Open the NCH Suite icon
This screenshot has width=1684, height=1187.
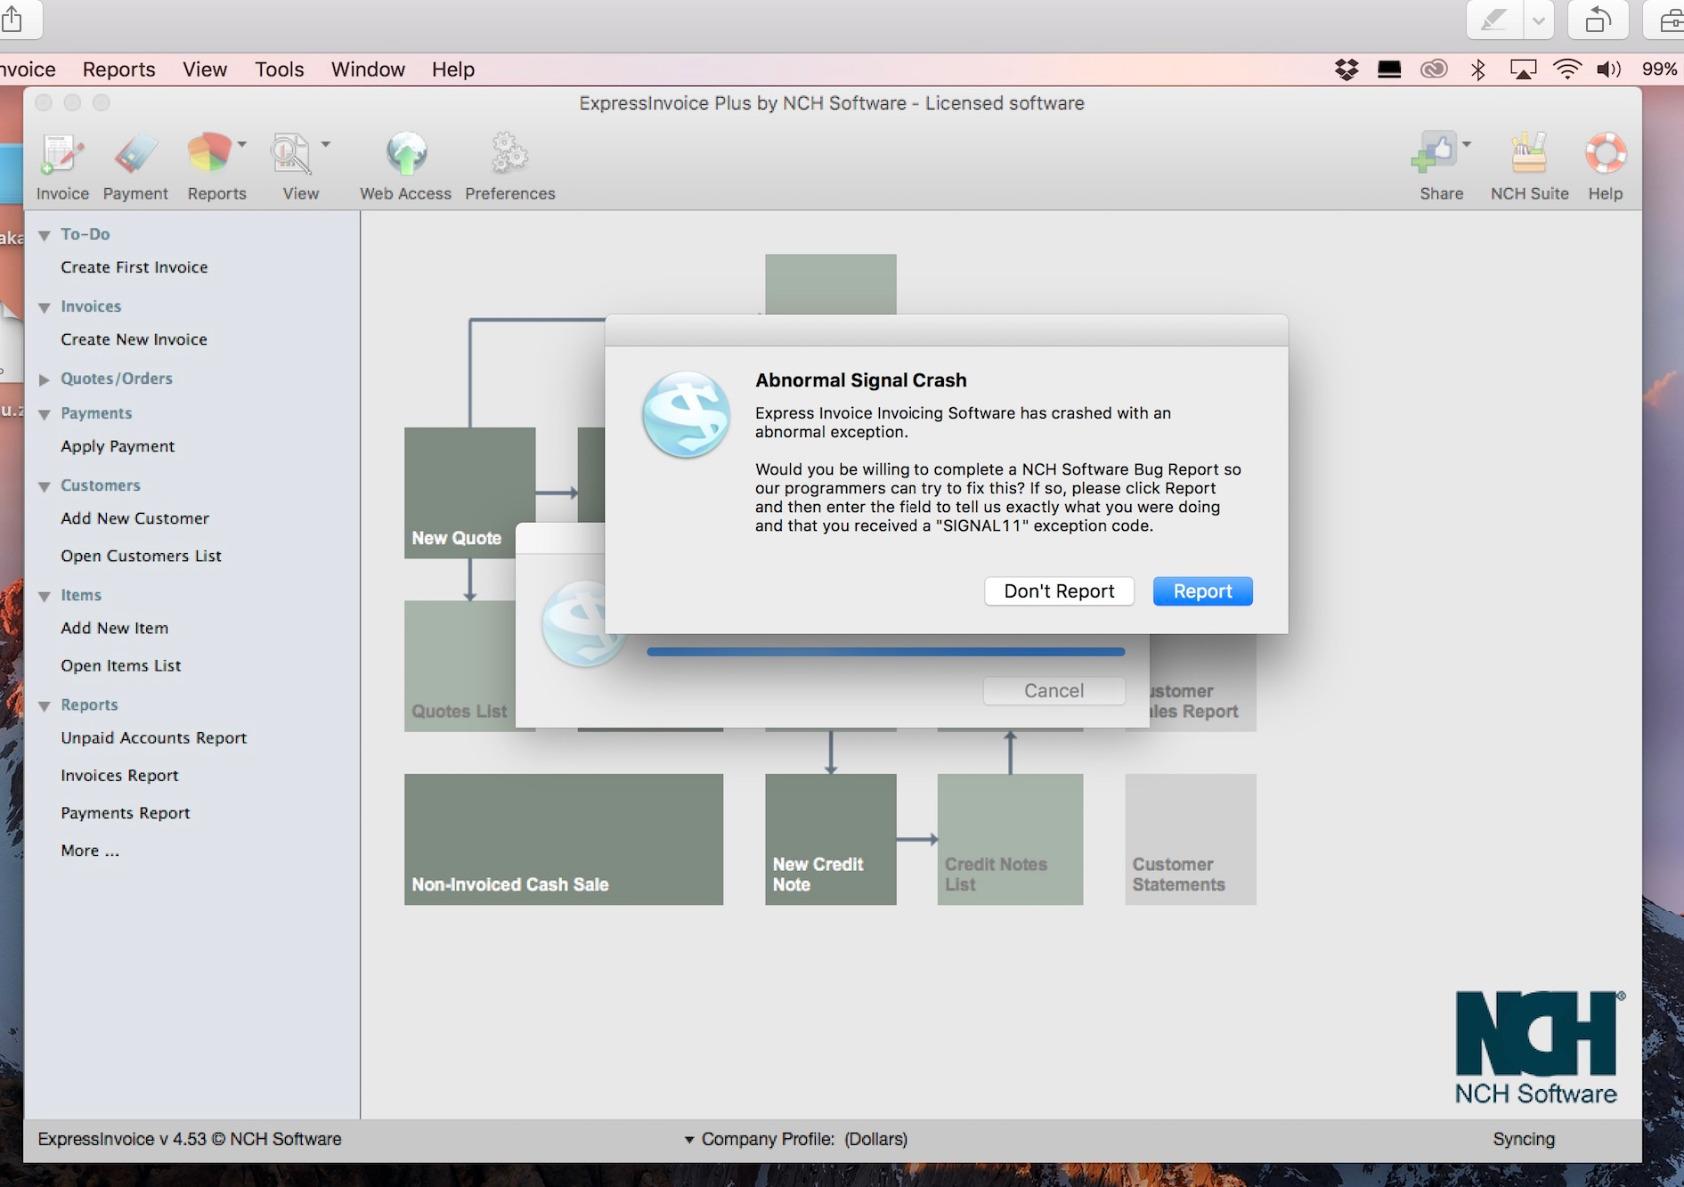(x=1528, y=155)
